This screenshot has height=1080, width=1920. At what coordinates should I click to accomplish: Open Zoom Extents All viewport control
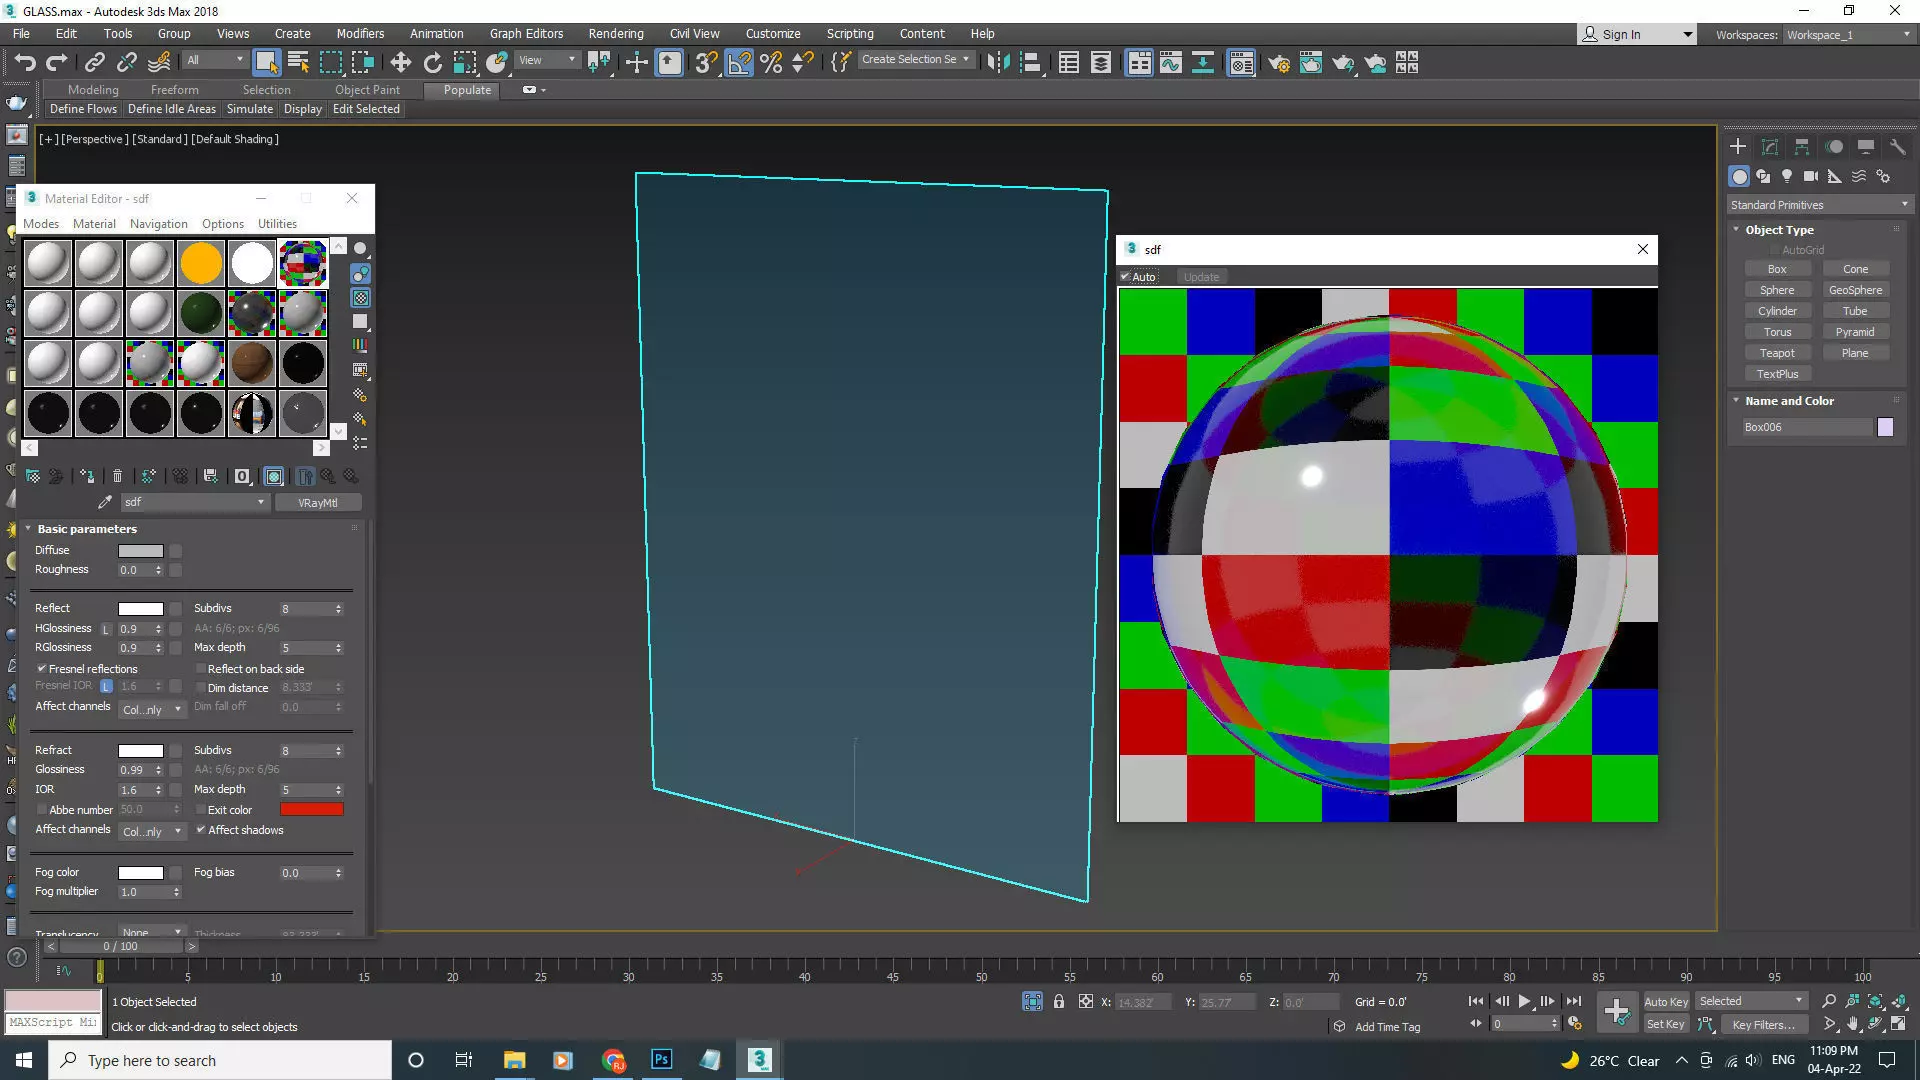1899,1001
